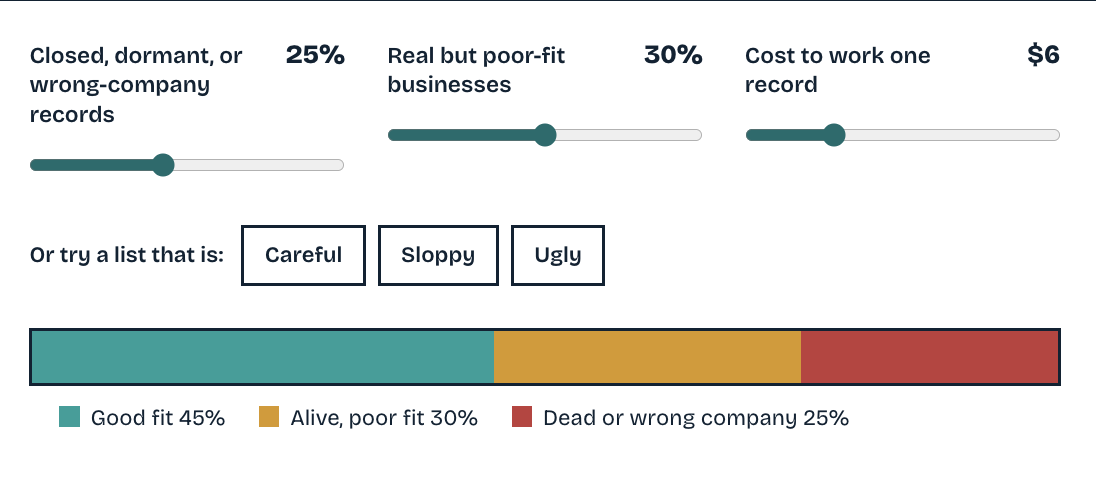Click the 25% dormant records value
Image resolution: width=1096 pixels, height=488 pixels.
[315, 55]
